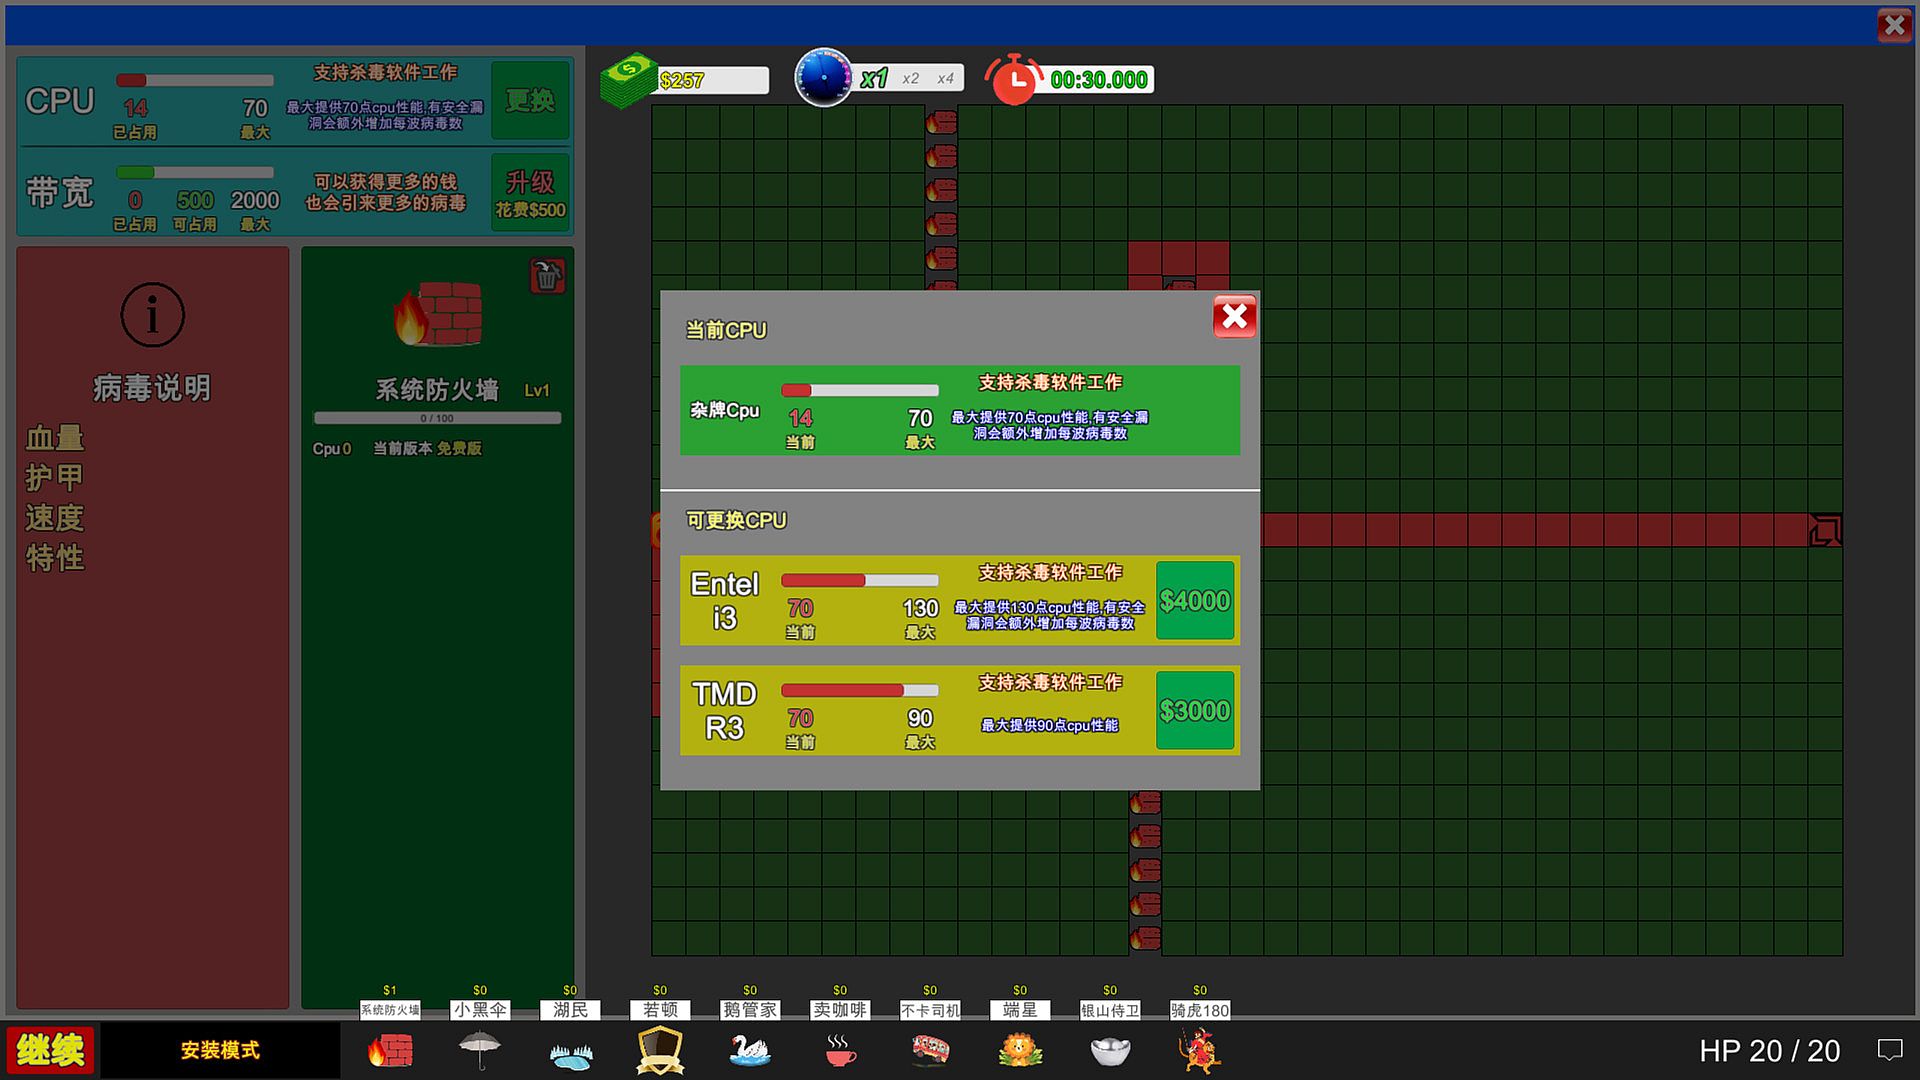Set game speed to x1
The width and height of the screenshot is (1920, 1080).
tap(874, 79)
